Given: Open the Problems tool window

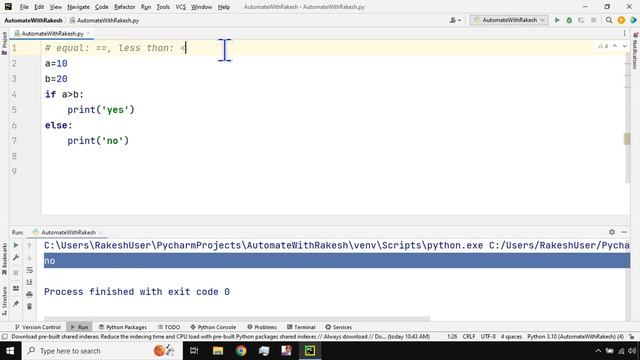Looking at the screenshot, I should click(262, 327).
